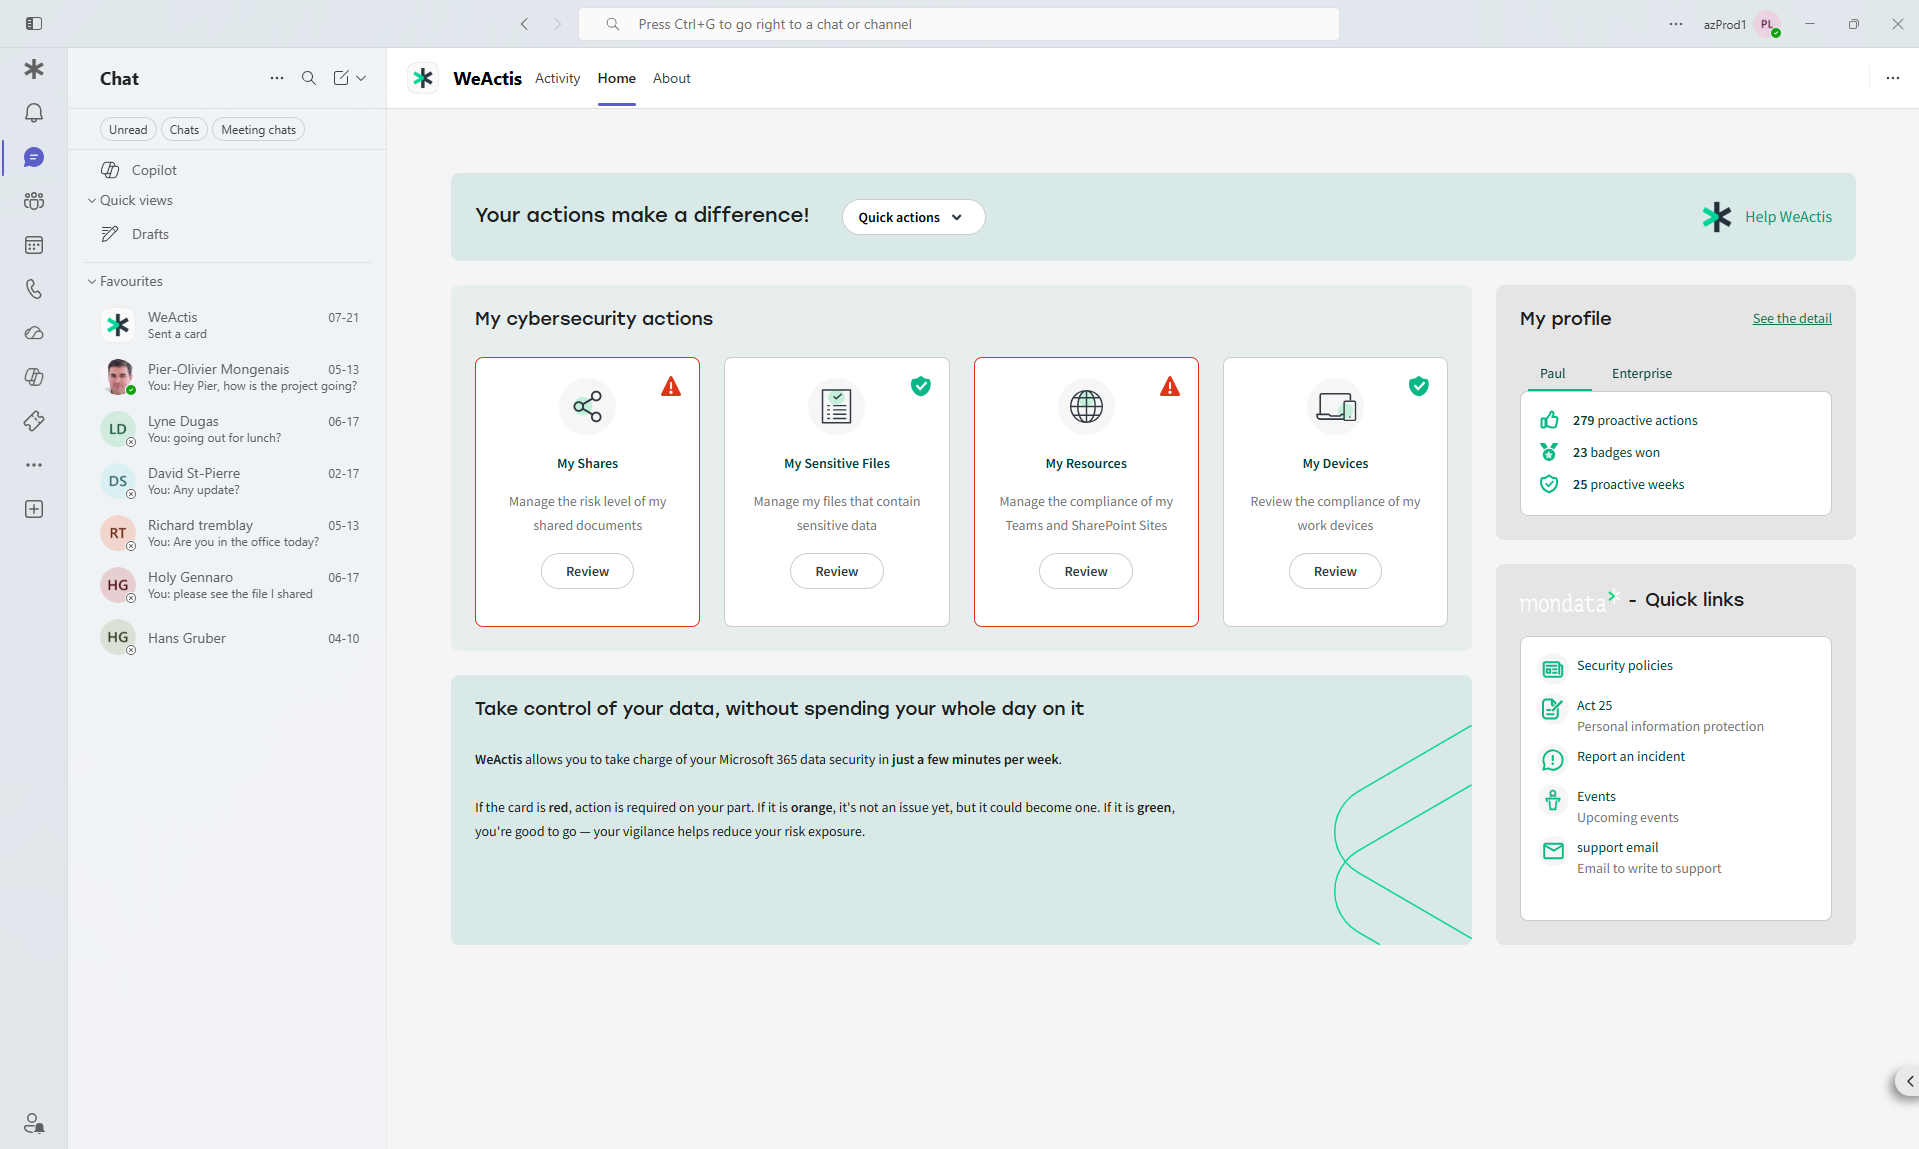Select the Chat icon in the rail

34,157
